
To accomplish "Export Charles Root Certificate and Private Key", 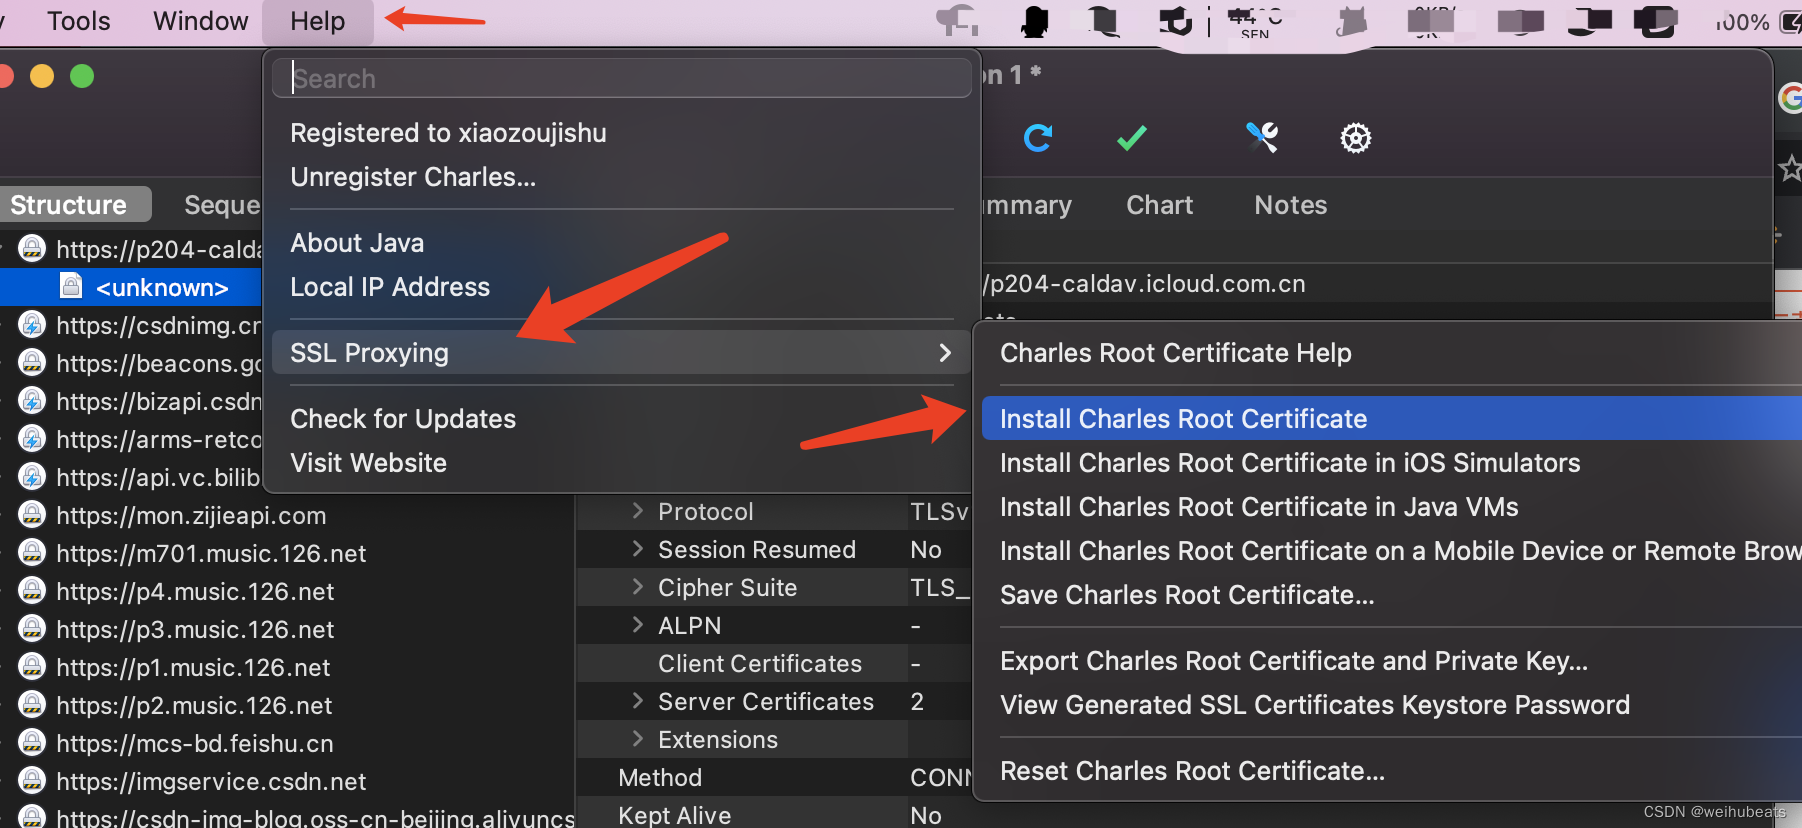I will (x=1294, y=661).
